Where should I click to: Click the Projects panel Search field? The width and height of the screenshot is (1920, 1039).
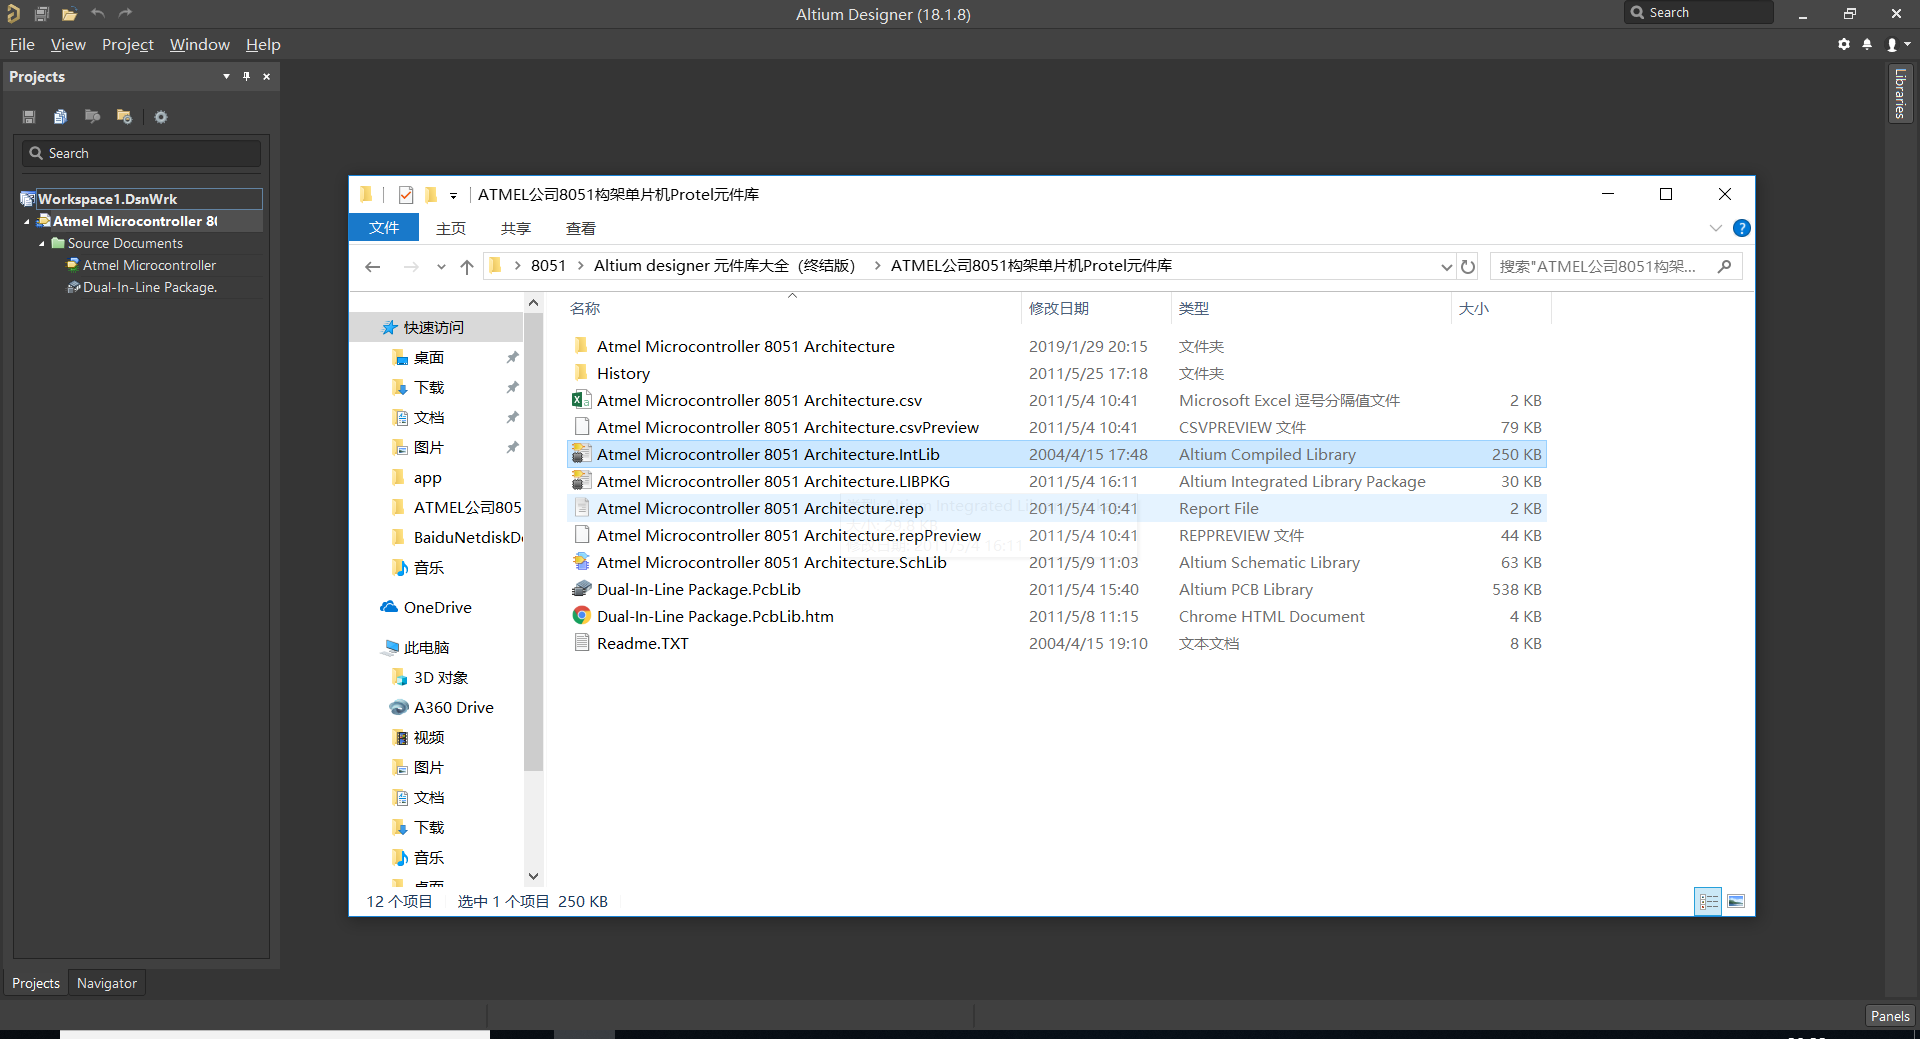pos(141,153)
